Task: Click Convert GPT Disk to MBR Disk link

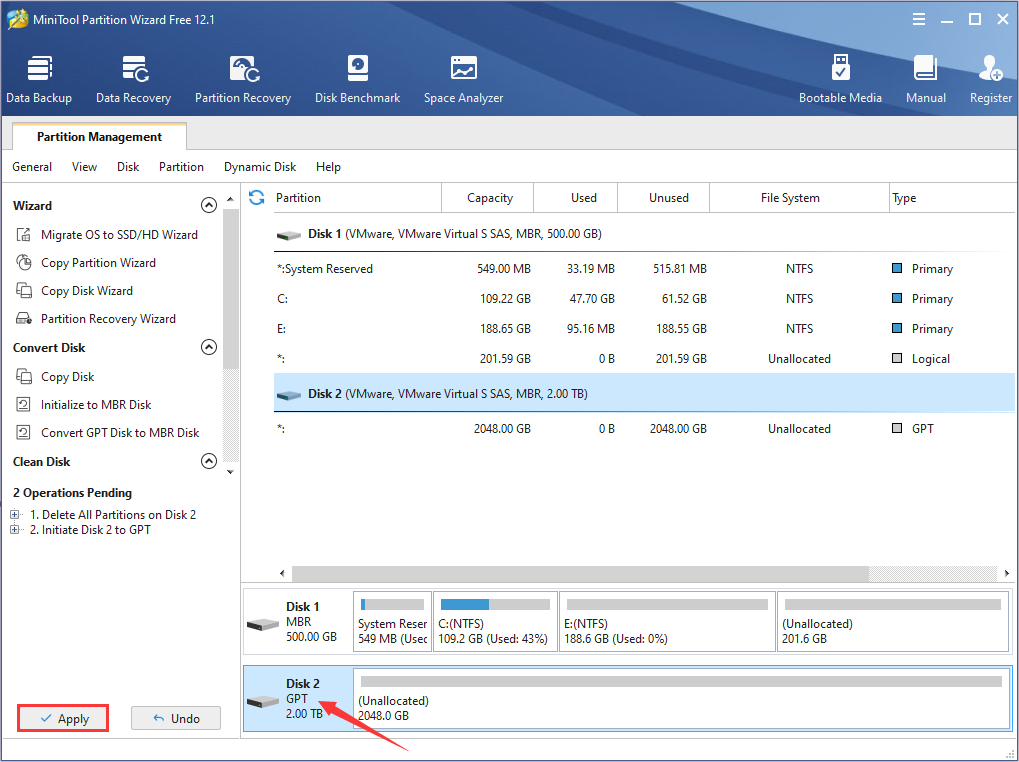Action: point(120,433)
